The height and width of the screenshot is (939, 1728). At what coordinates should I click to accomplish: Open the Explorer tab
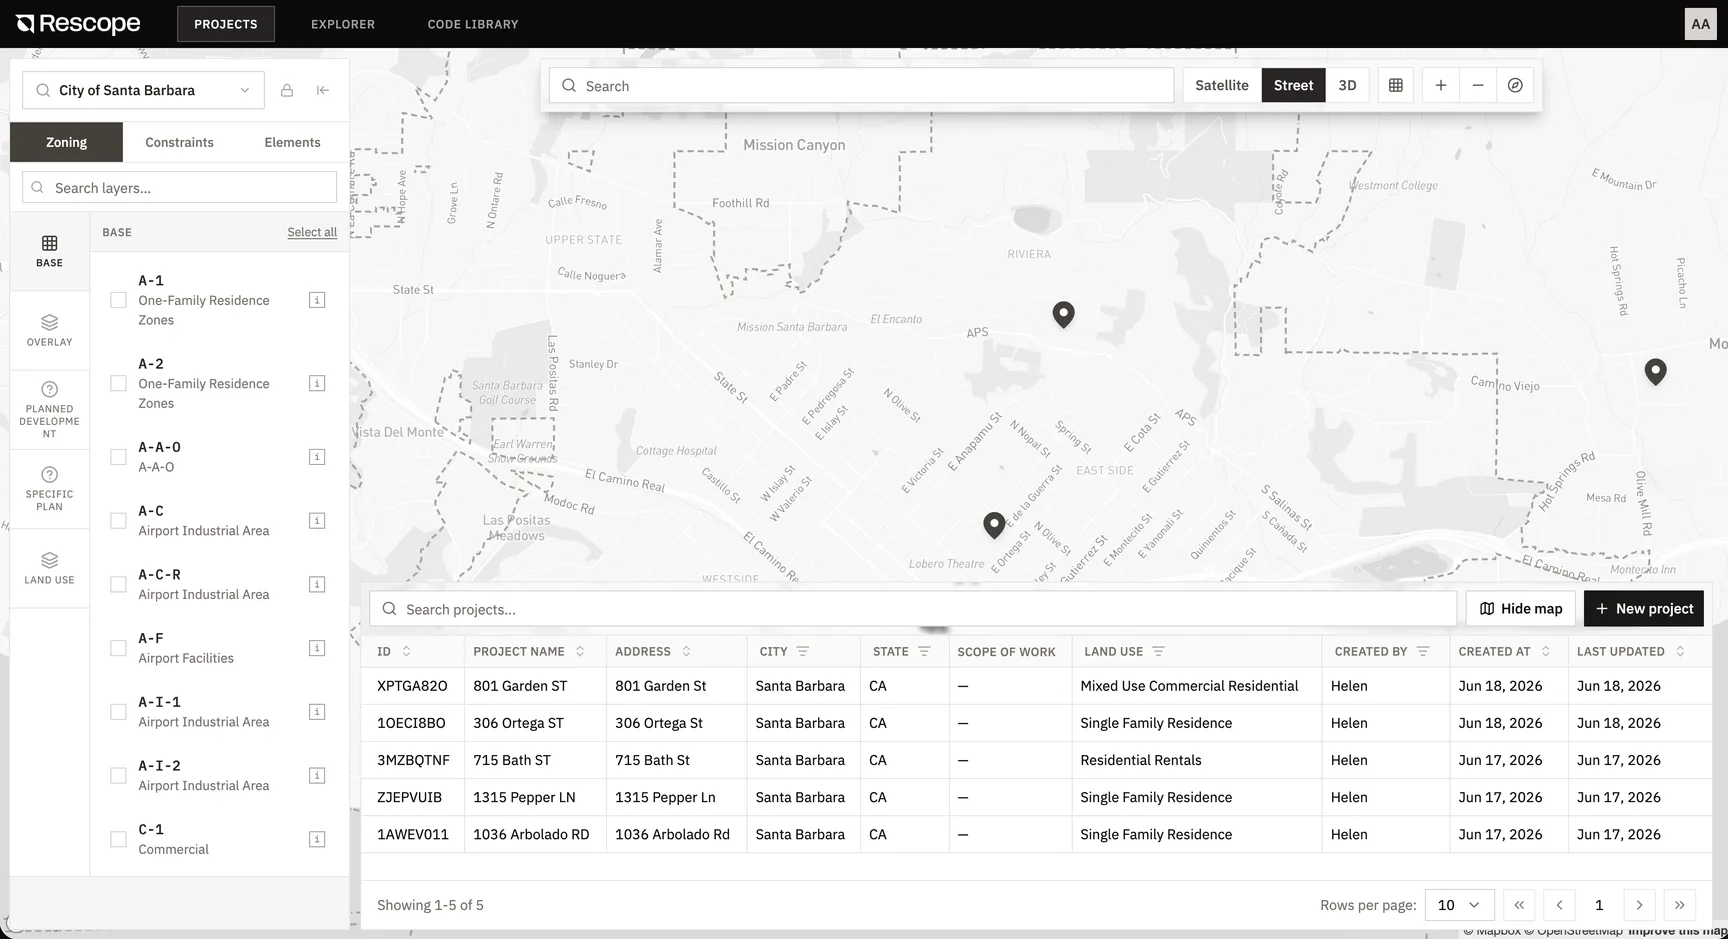tap(343, 24)
